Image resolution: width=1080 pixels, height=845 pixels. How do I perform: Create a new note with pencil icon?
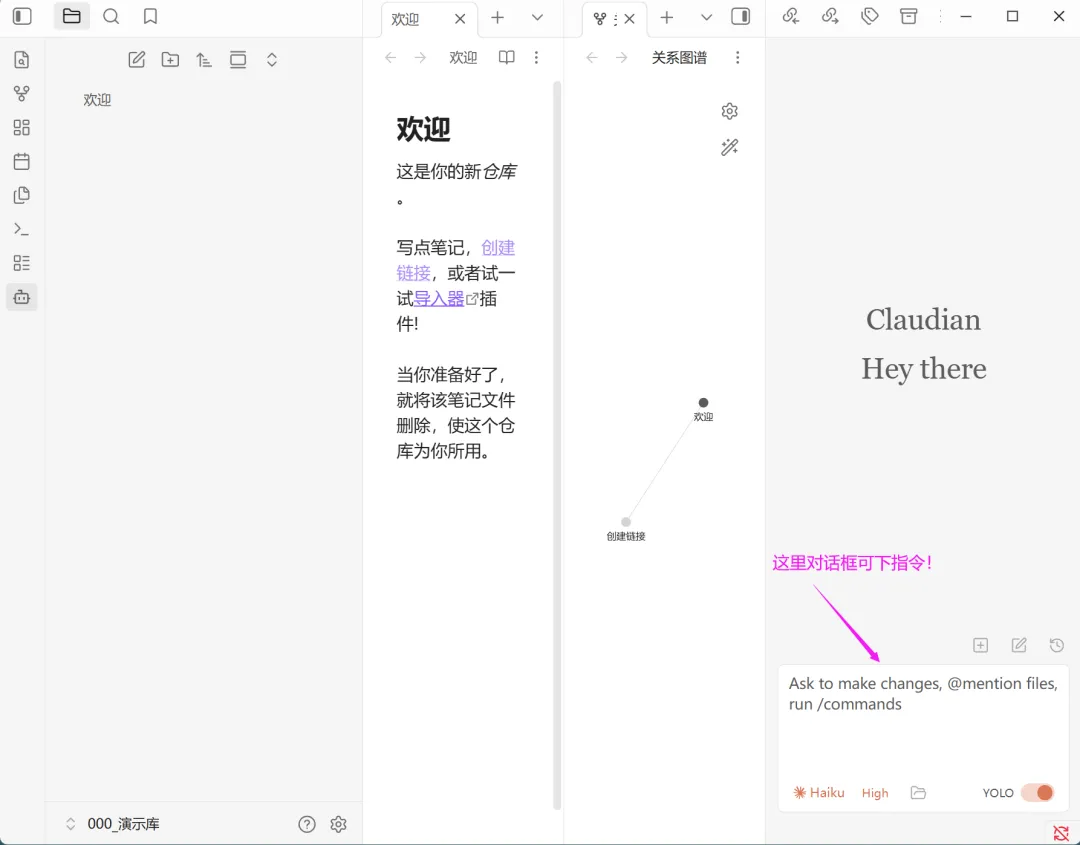click(136, 60)
